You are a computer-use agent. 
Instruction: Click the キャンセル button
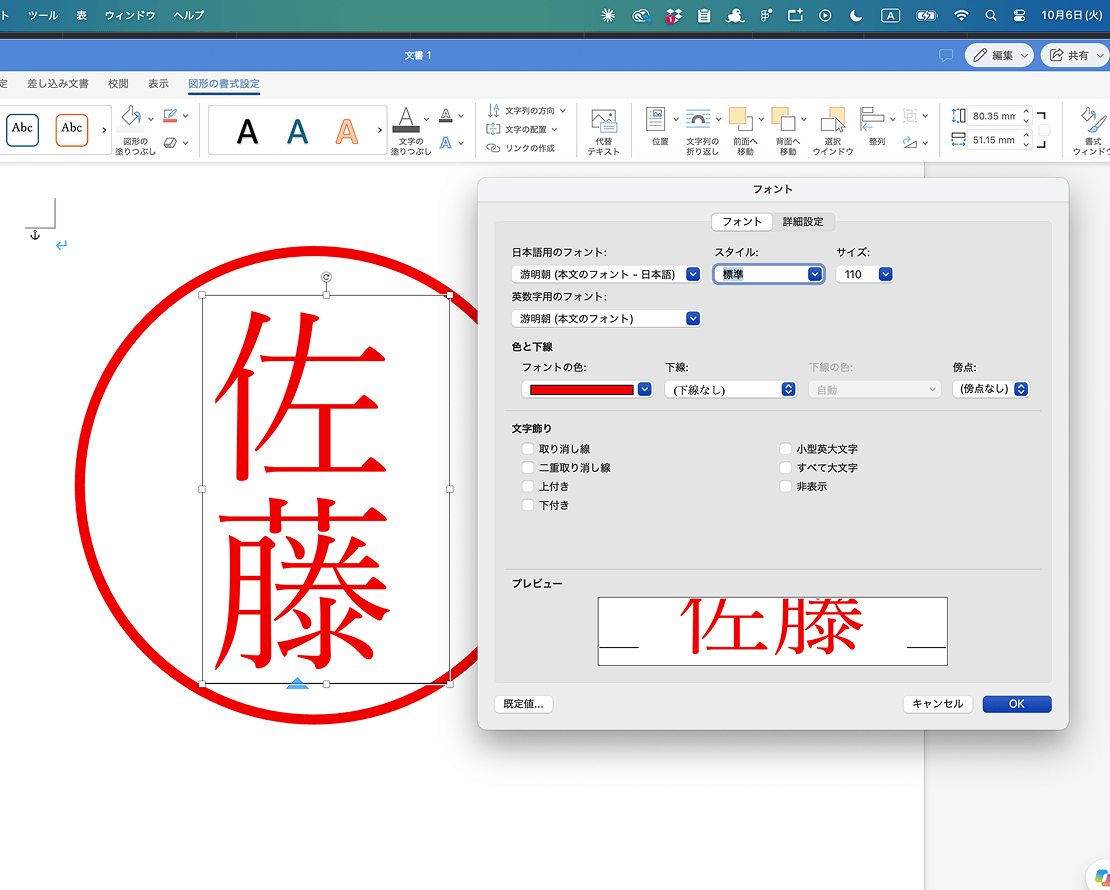[x=937, y=704]
